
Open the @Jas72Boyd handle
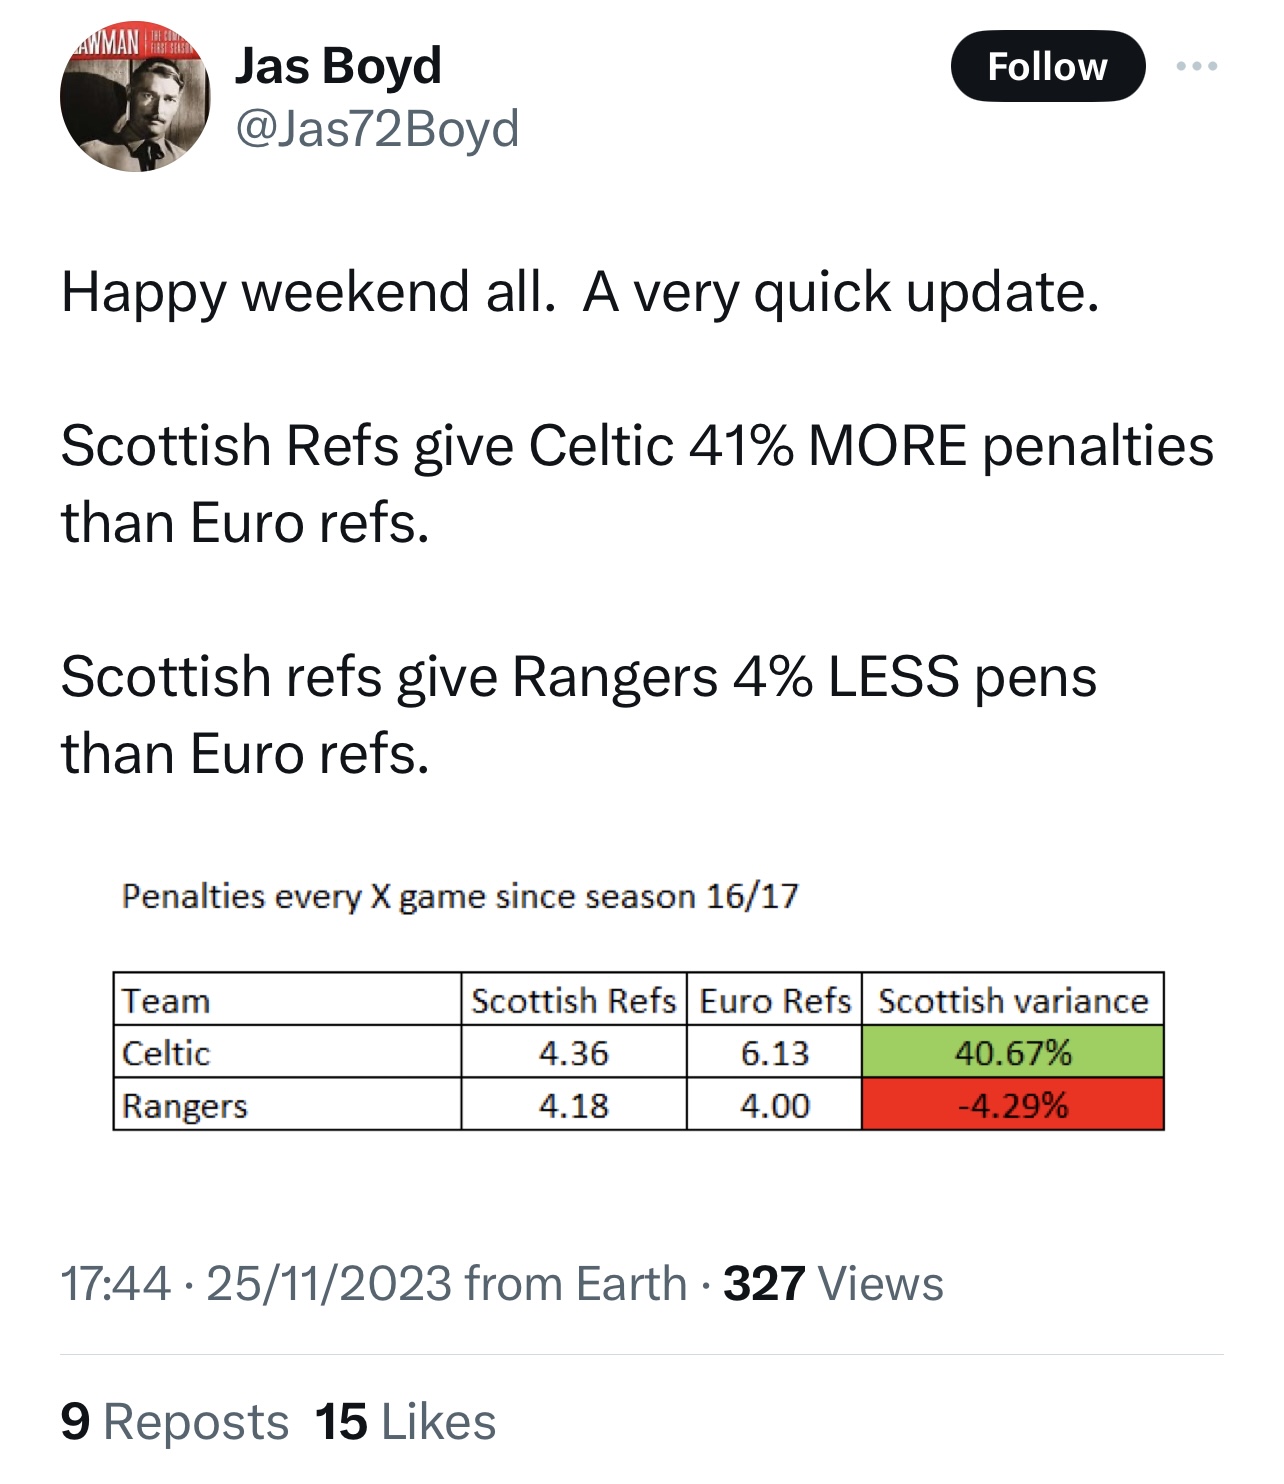377,130
